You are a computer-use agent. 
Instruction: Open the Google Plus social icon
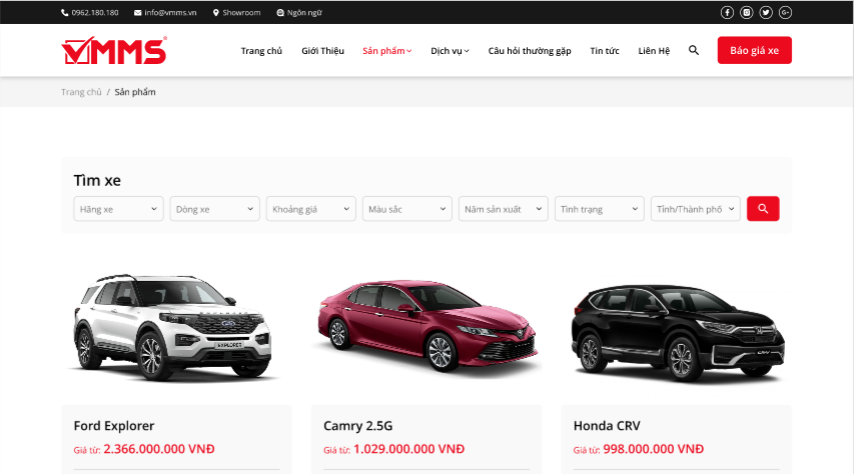786,12
